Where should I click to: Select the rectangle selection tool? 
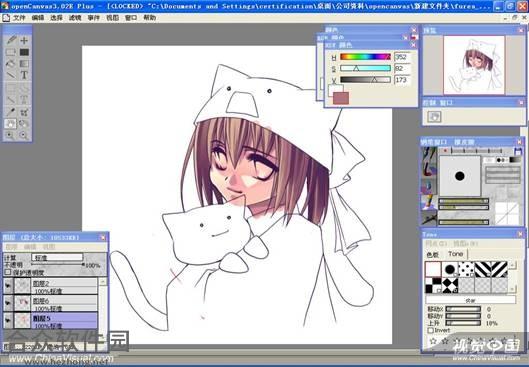pos(11,52)
